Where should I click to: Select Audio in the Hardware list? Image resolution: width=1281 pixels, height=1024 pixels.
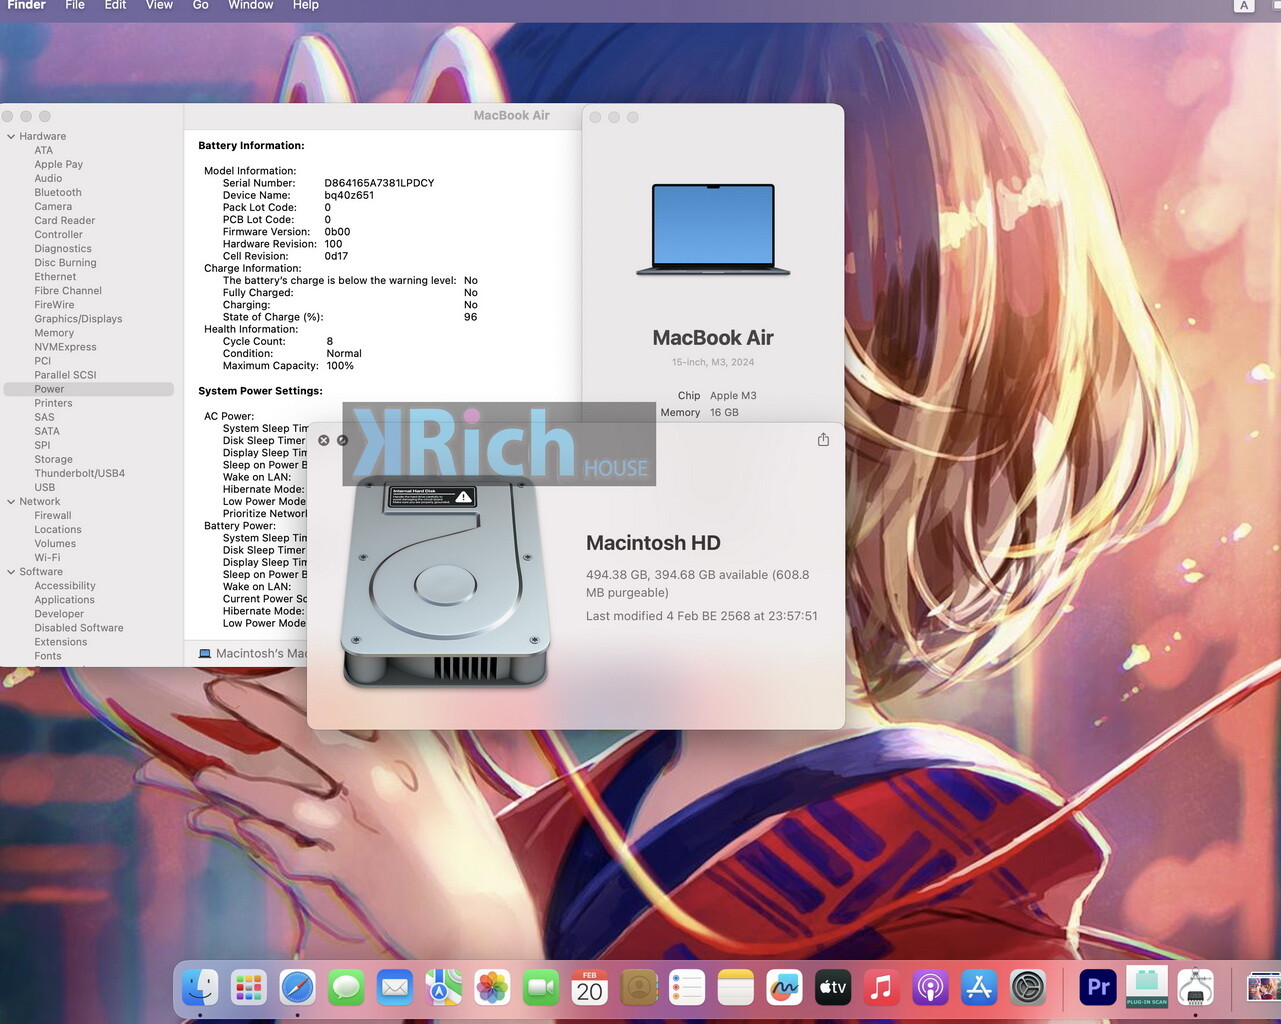[48, 179]
